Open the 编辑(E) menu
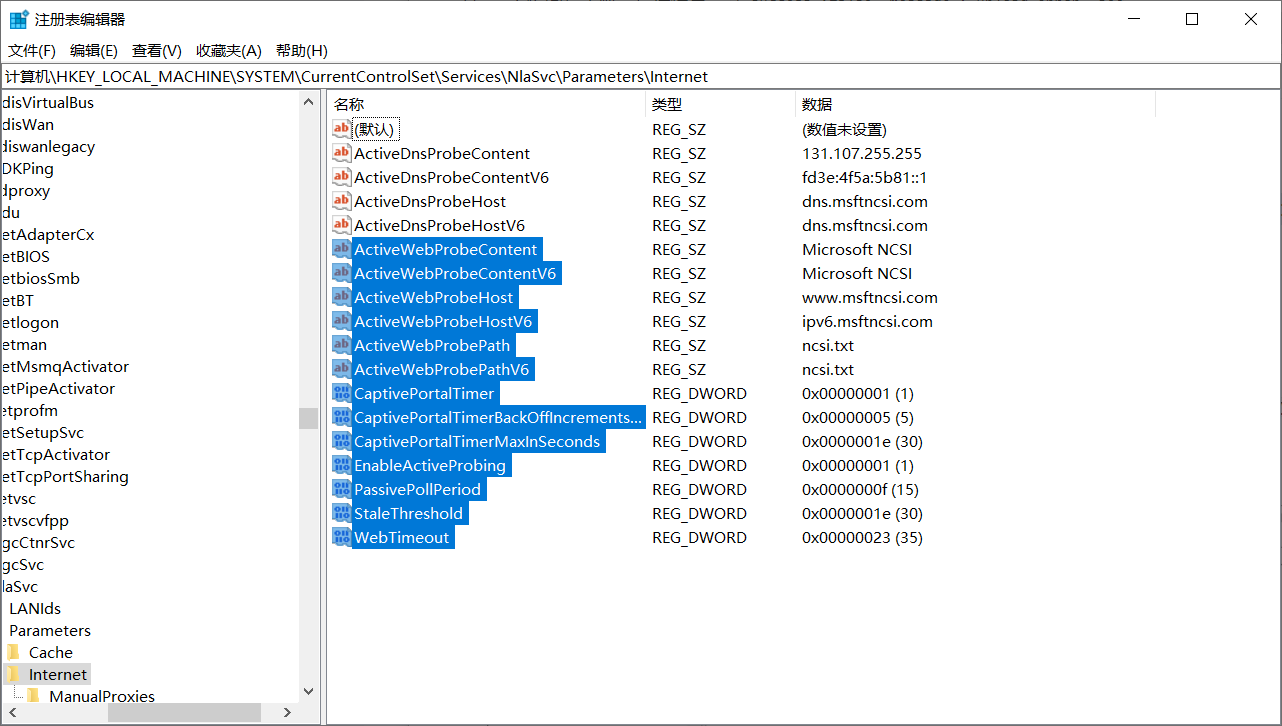 [x=94, y=50]
